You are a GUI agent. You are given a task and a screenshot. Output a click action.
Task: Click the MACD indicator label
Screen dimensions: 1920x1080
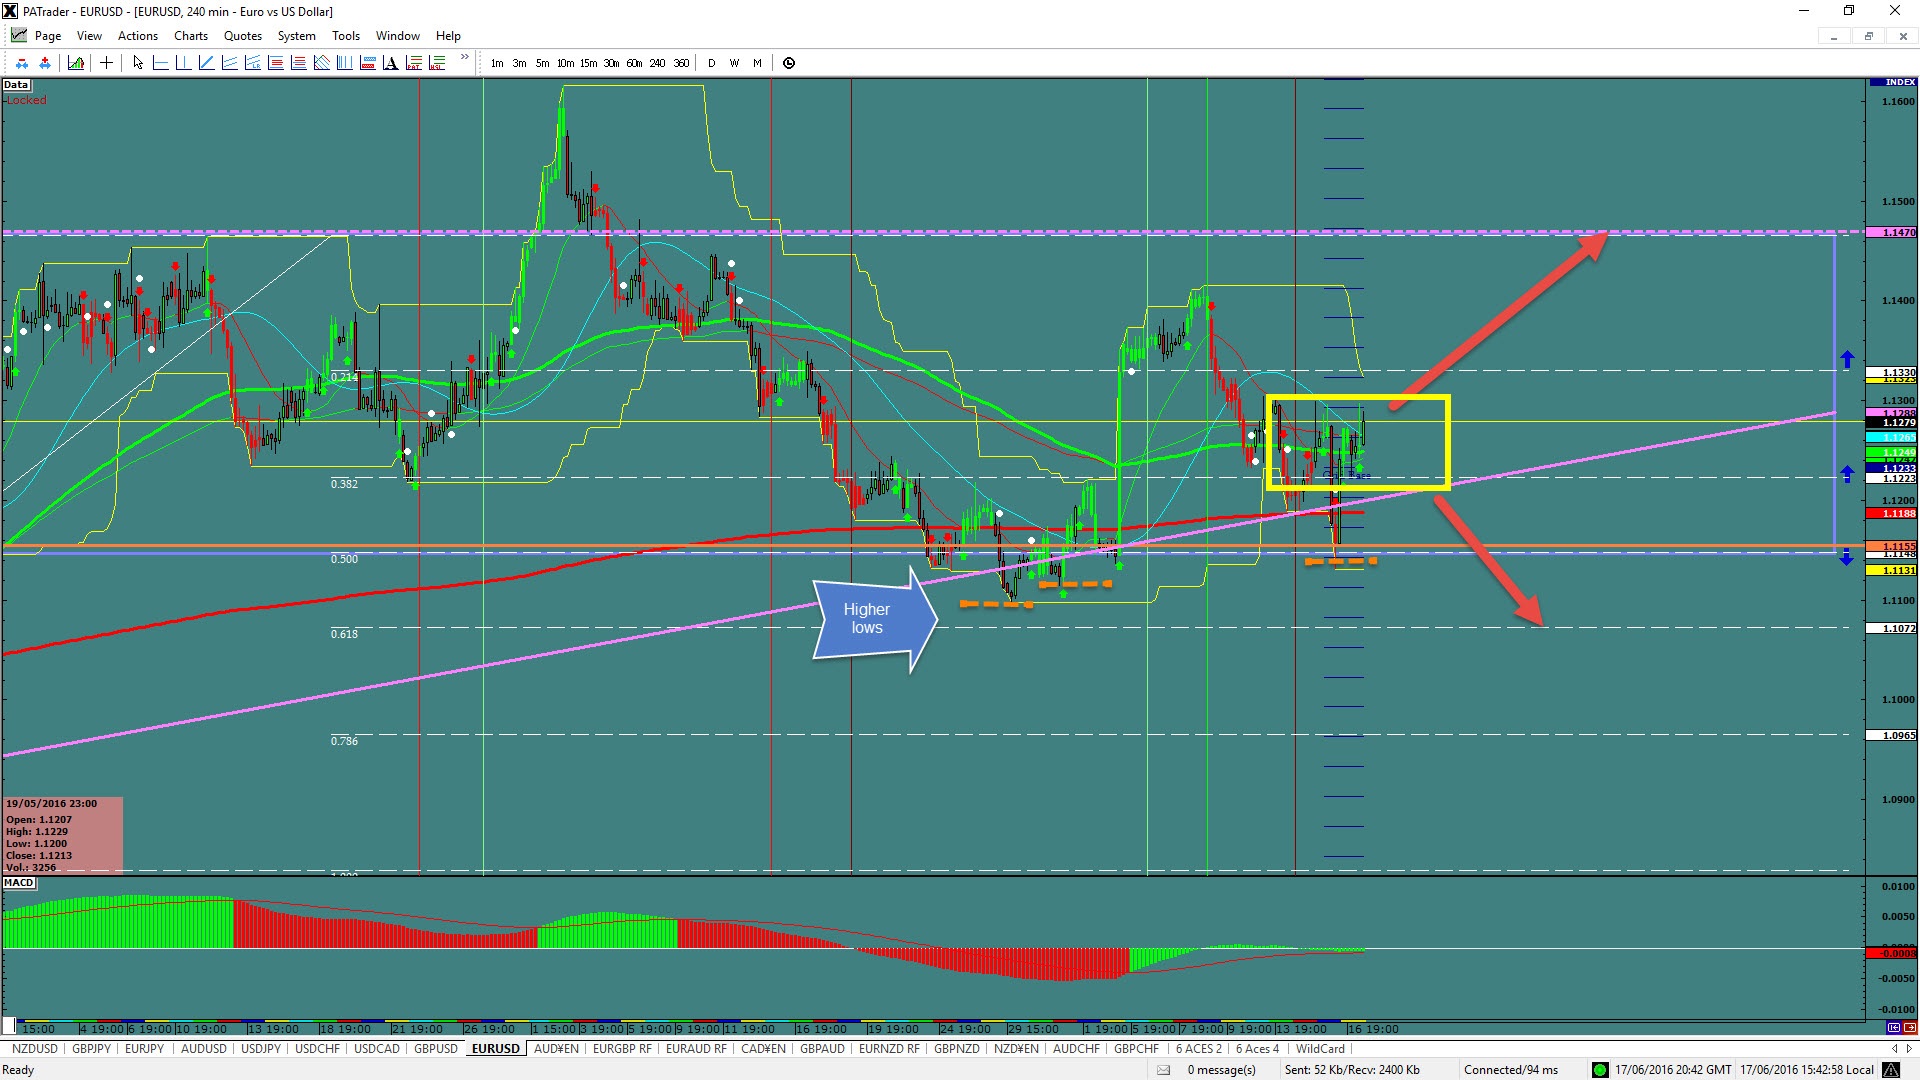coord(19,883)
